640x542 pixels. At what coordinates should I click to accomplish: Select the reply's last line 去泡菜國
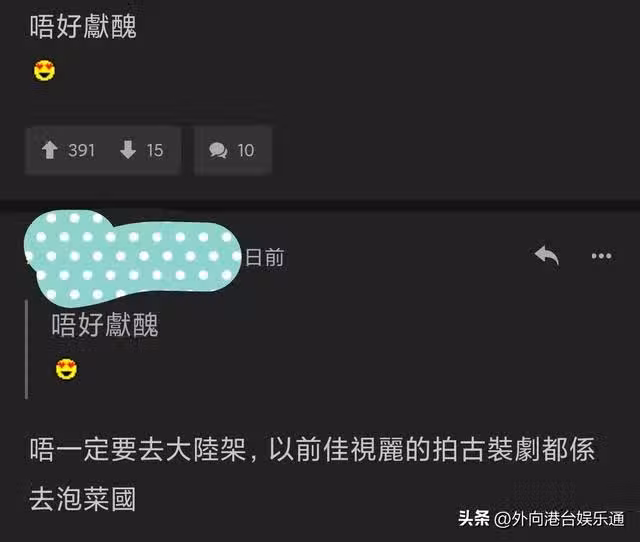point(82,499)
